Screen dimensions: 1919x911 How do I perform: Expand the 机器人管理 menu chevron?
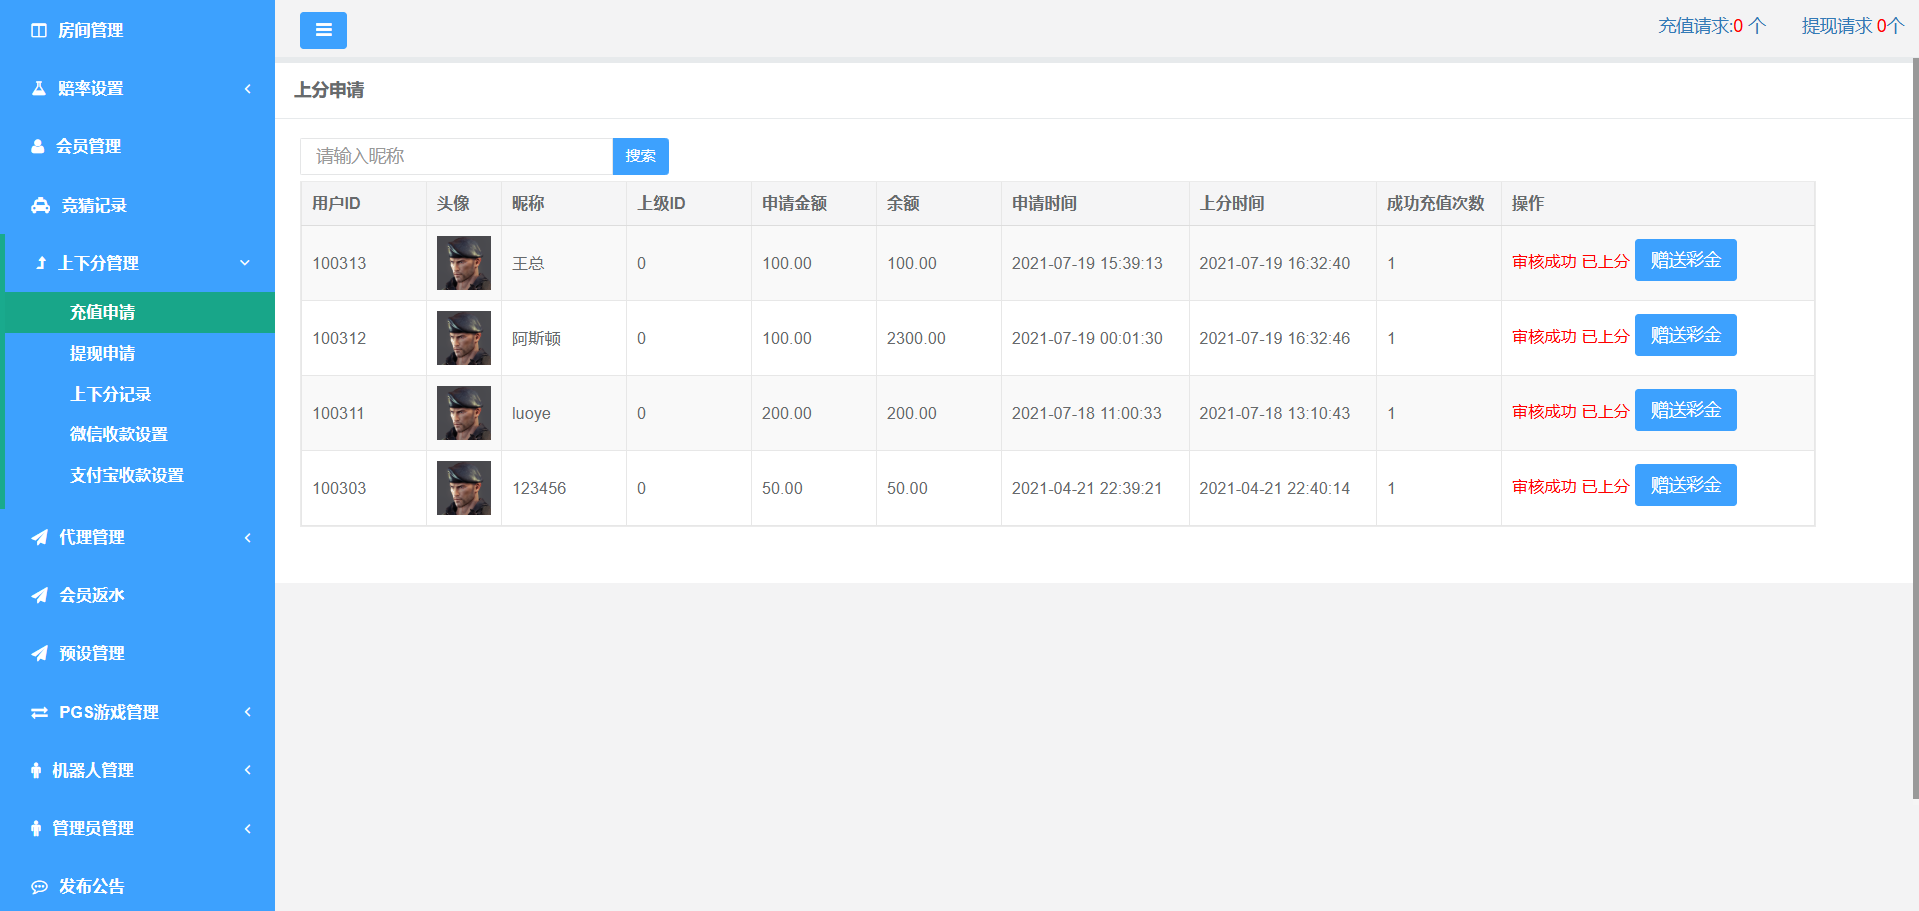tap(247, 770)
